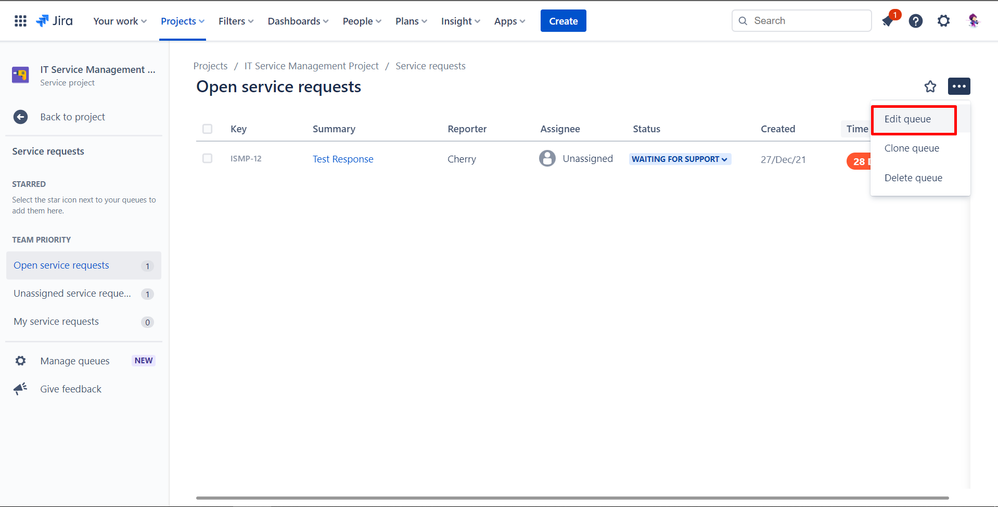The image size is (998, 507).
Task: Click the Projects breadcrumb link
Action: (x=210, y=66)
